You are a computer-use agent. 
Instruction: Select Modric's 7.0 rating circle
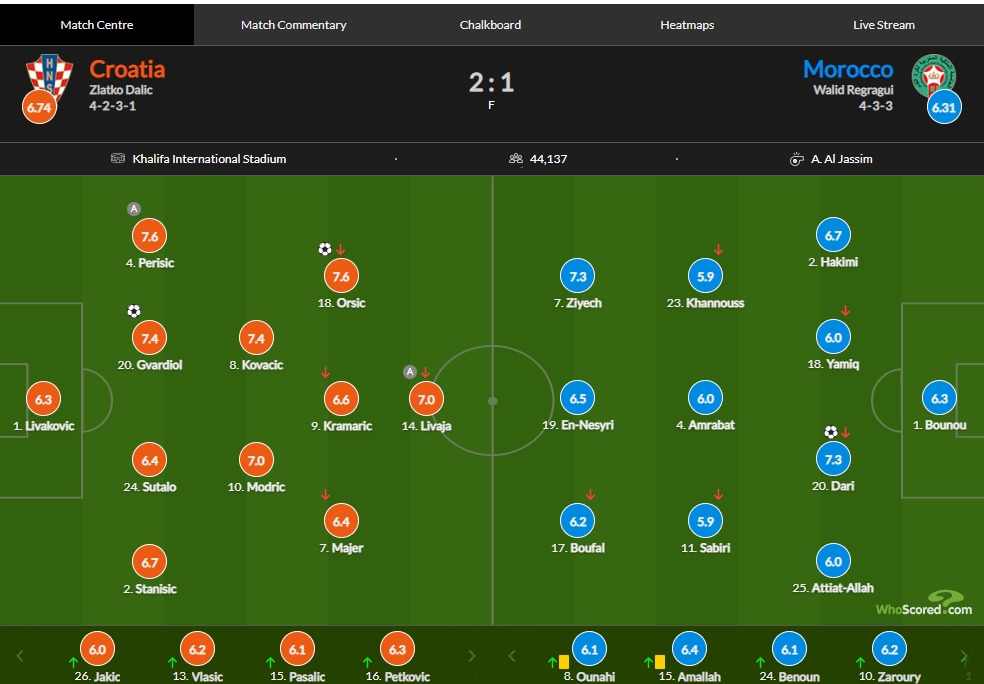256,461
